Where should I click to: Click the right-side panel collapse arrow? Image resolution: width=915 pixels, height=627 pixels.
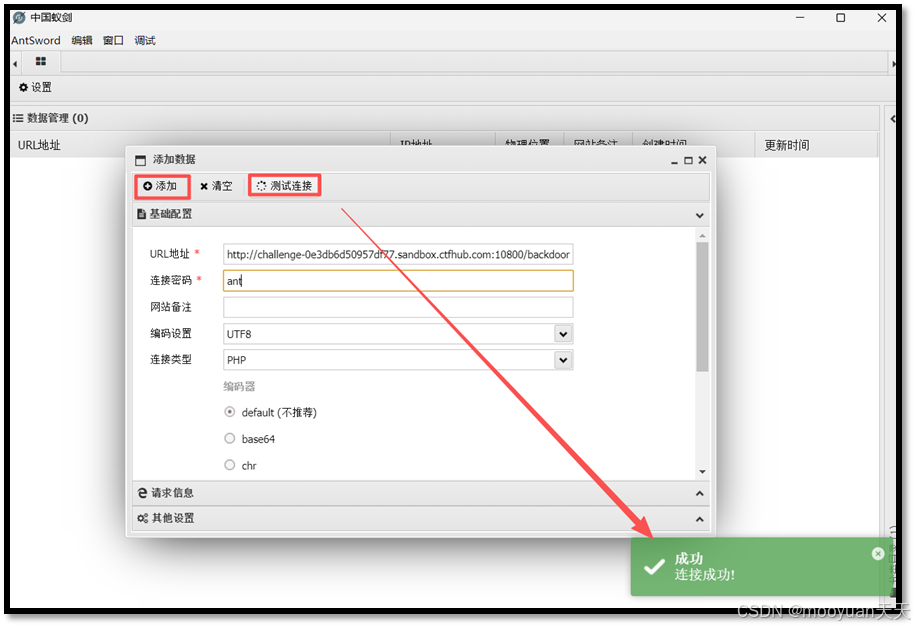point(892,119)
